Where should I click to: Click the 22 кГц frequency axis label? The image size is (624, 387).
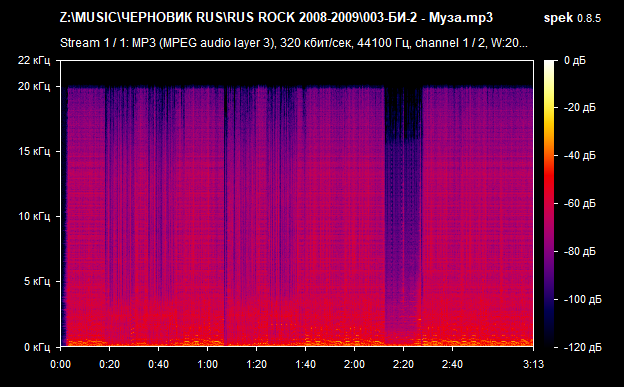pos(34,61)
